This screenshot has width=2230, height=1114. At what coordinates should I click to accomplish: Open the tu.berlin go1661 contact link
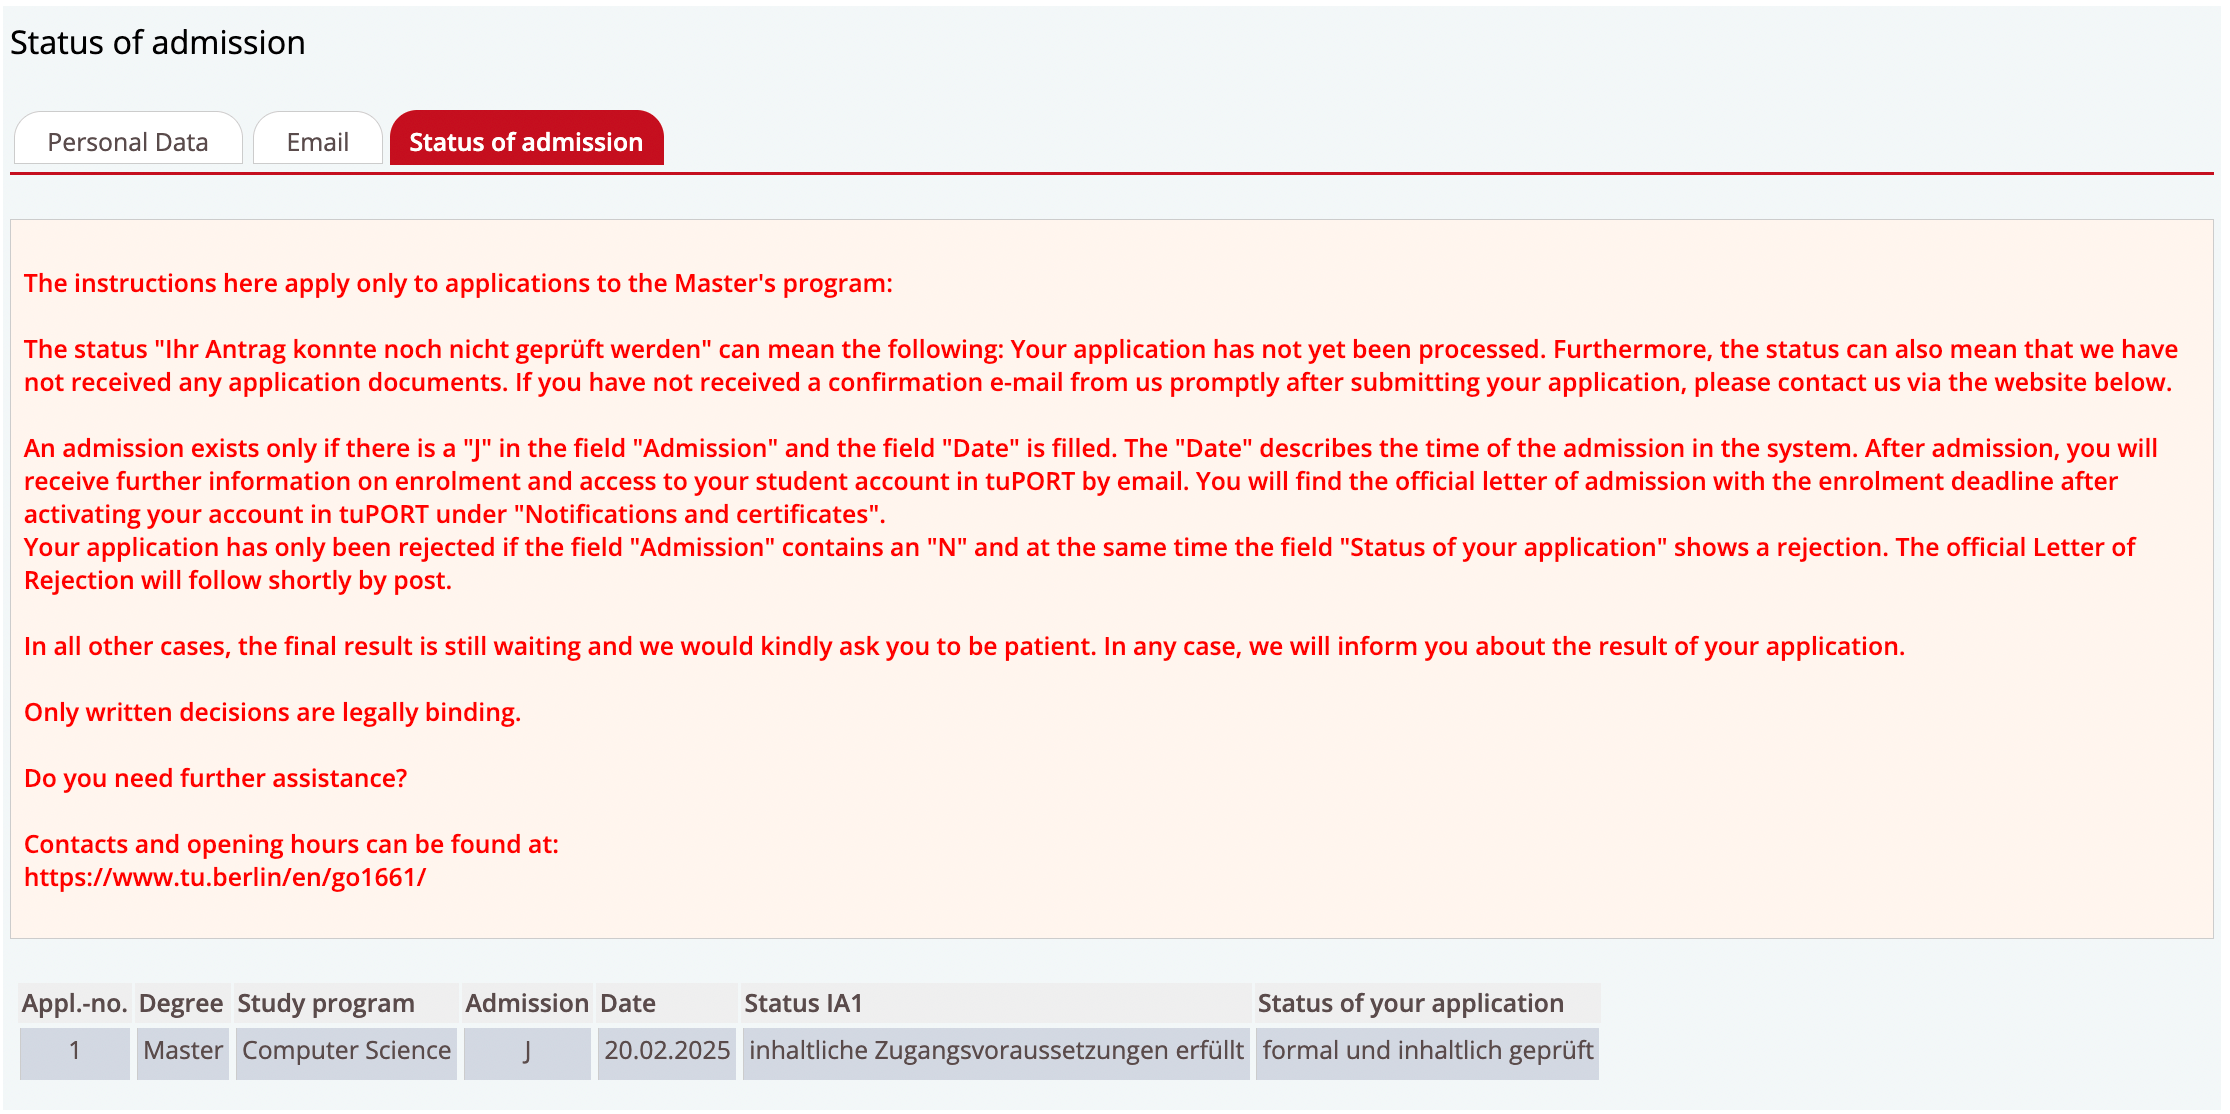point(225,877)
